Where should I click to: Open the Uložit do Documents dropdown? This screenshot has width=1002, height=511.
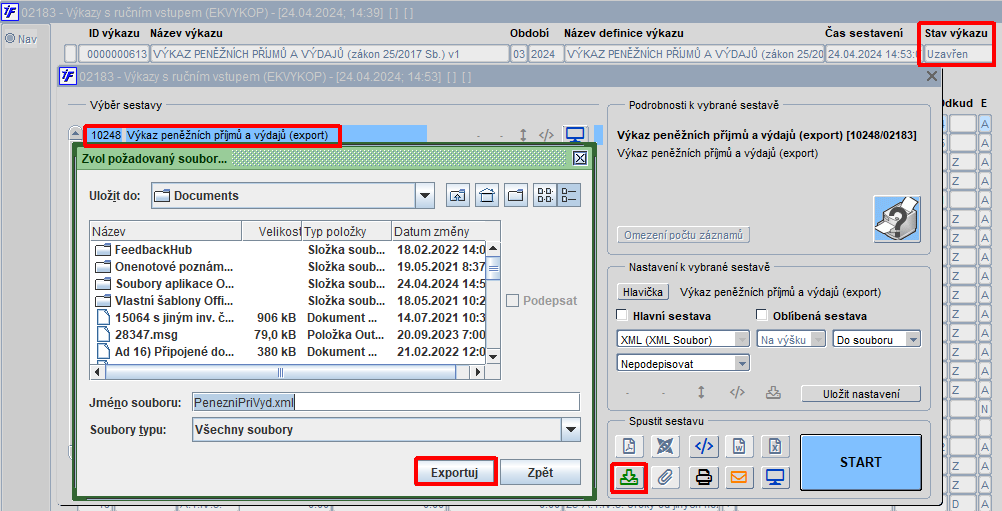pos(425,195)
